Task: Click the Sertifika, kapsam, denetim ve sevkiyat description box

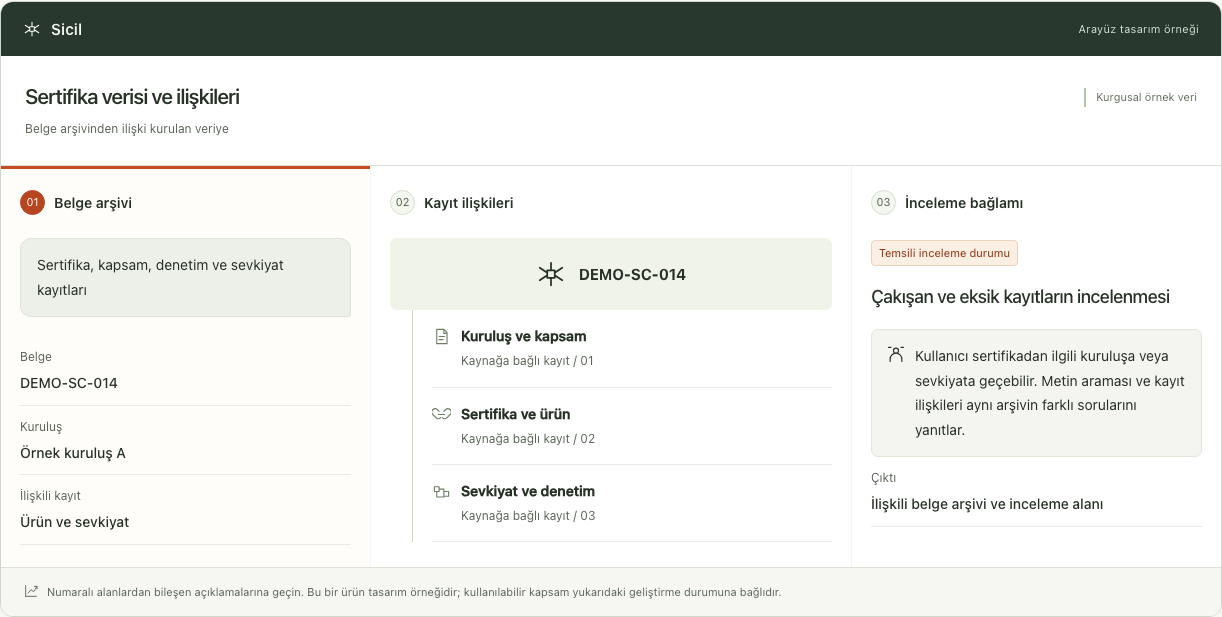Action: [x=185, y=277]
